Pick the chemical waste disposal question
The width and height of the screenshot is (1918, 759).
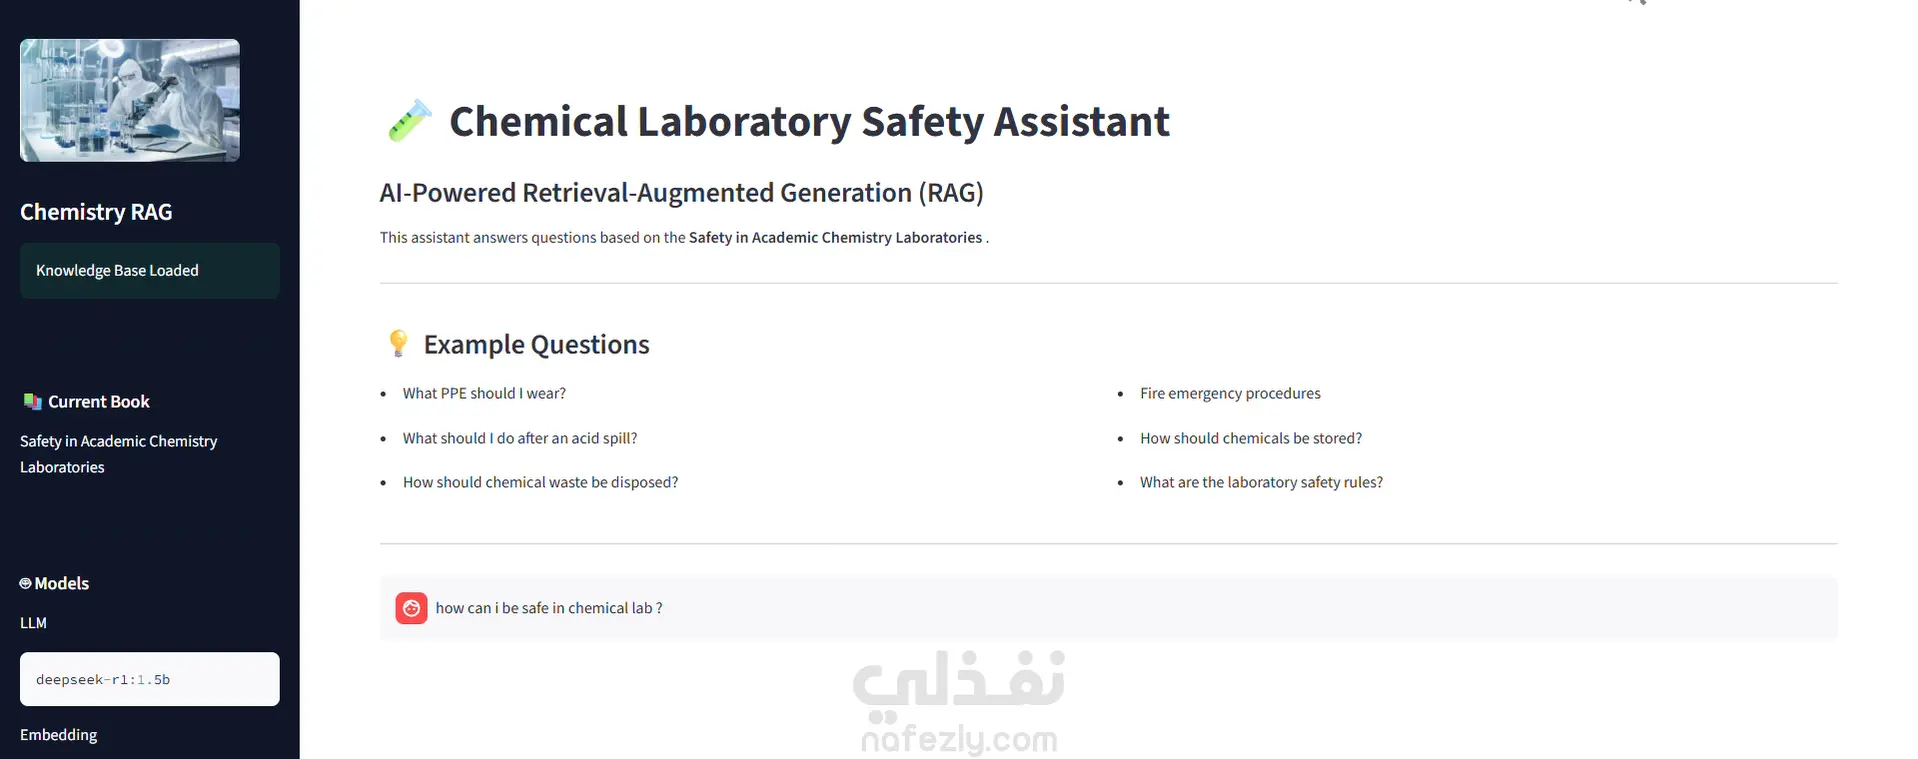(540, 482)
